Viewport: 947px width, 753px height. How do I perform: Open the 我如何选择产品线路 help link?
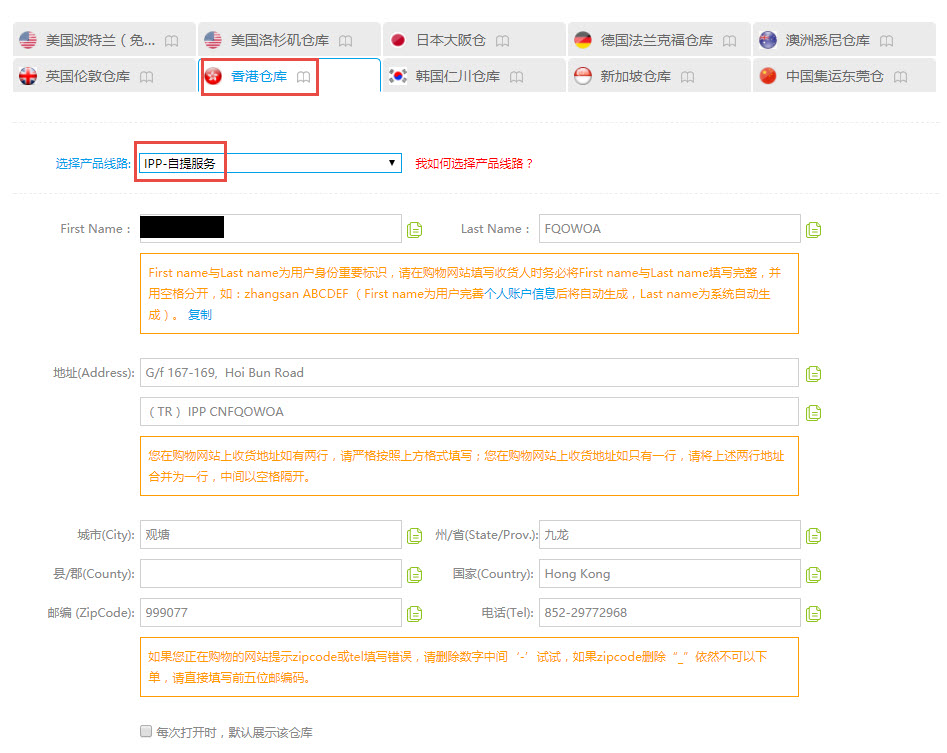[x=474, y=164]
